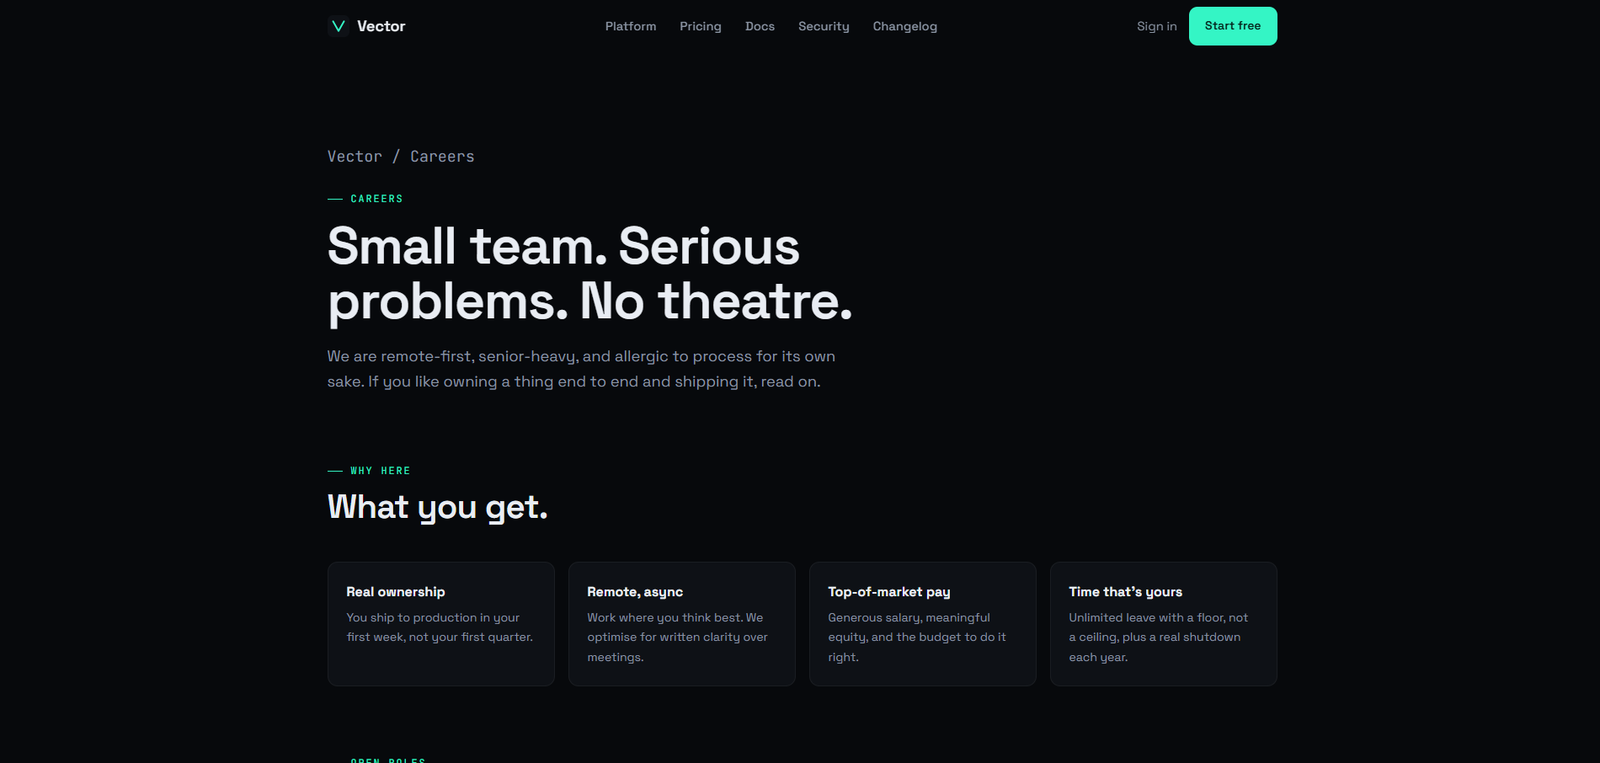
Task: View the Changelog nav link
Action: point(905,26)
